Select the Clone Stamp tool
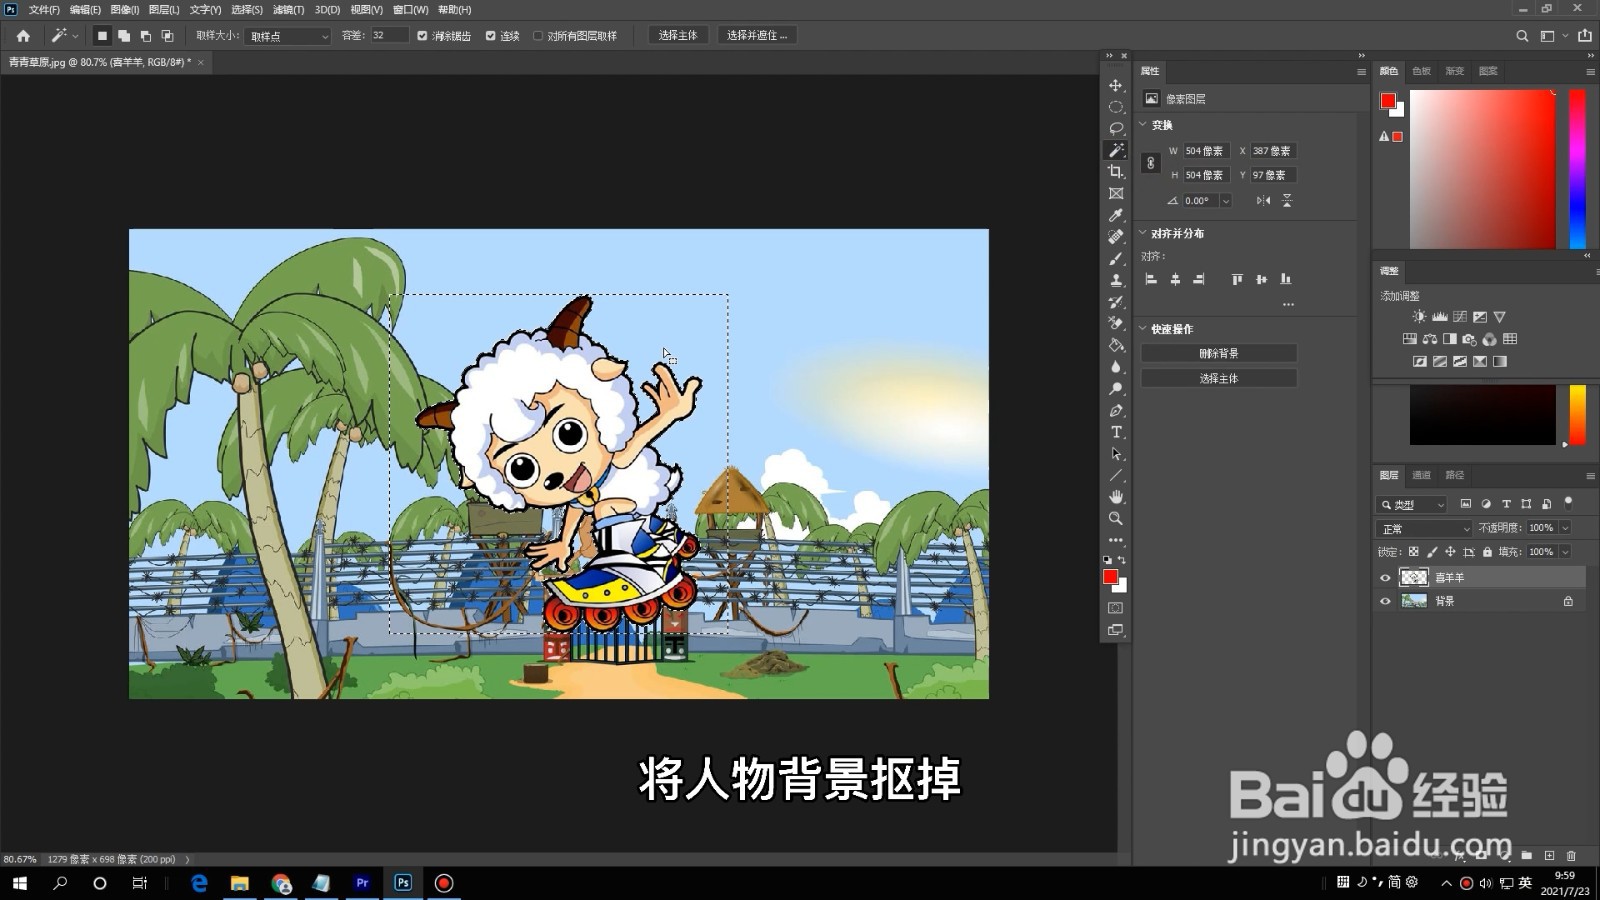 click(x=1116, y=280)
